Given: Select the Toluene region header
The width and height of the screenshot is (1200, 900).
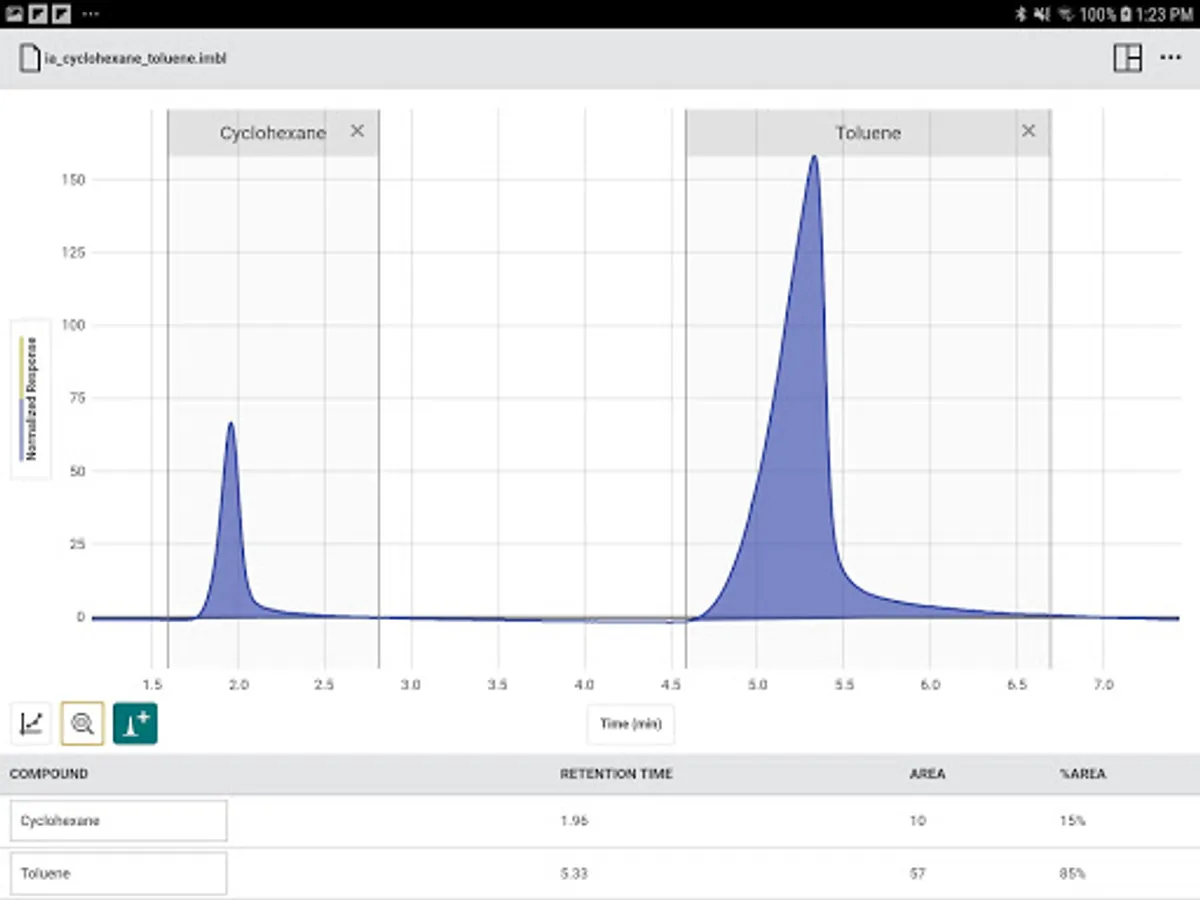Looking at the screenshot, I should tap(868, 132).
